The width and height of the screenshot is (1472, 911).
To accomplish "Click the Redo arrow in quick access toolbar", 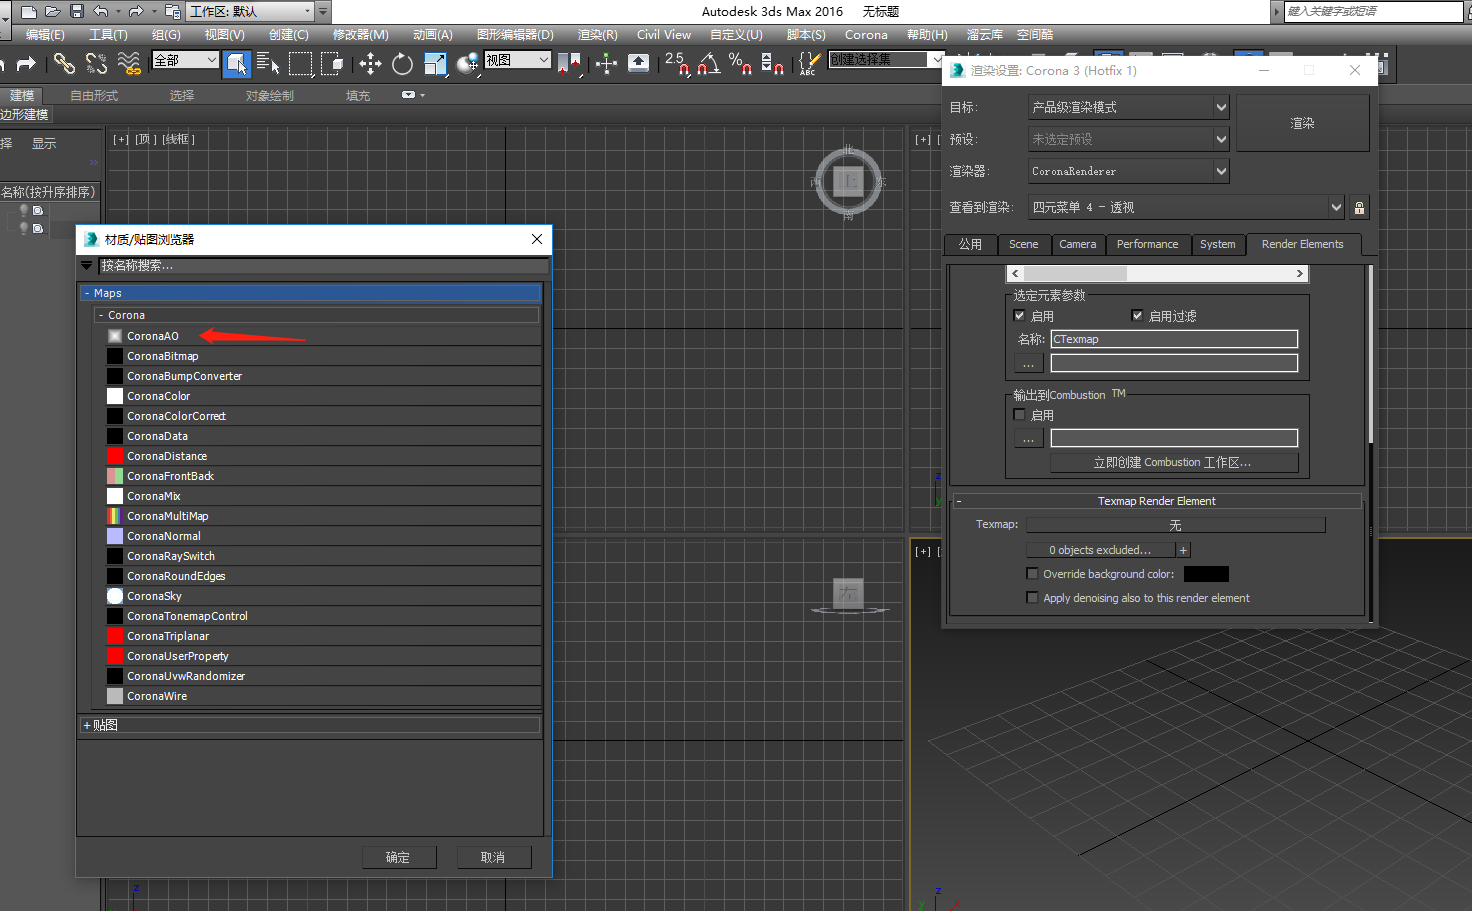I will (x=136, y=12).
